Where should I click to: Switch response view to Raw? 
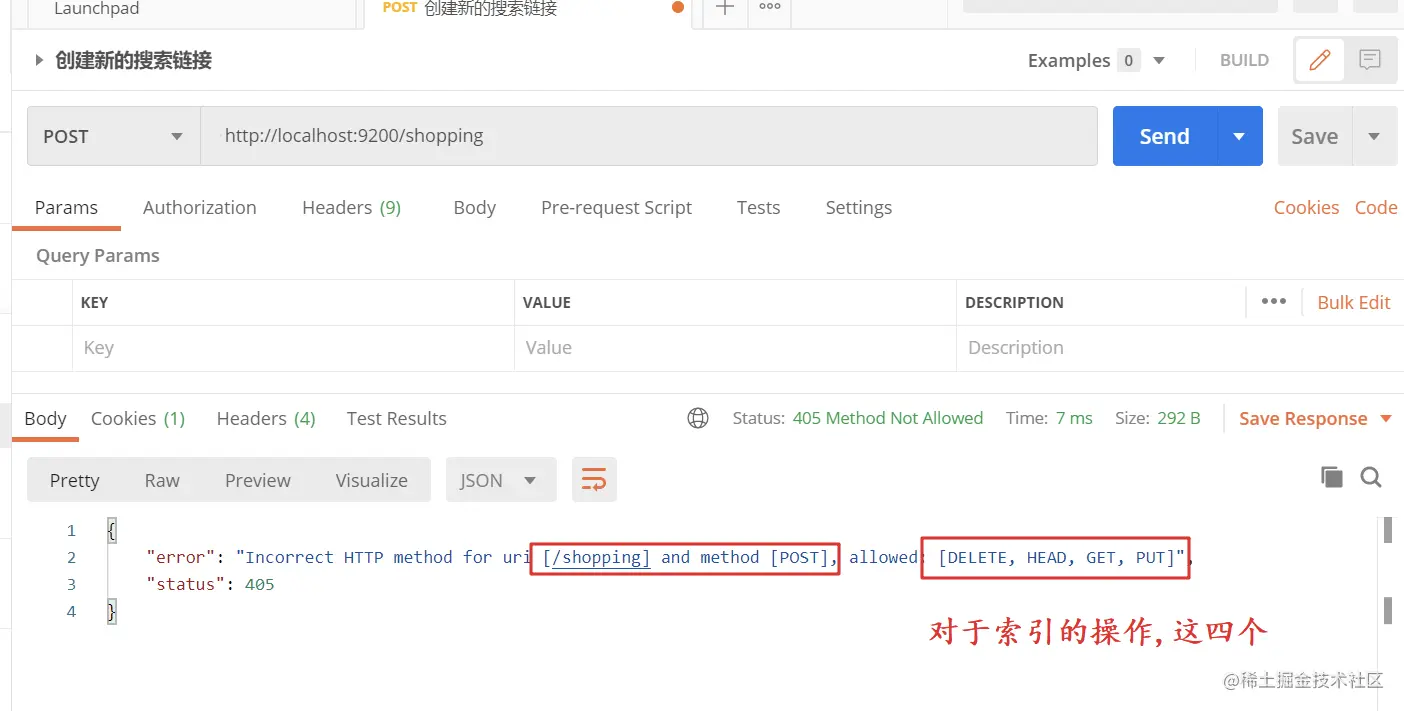pyautogui.click(x=162, y=480)
